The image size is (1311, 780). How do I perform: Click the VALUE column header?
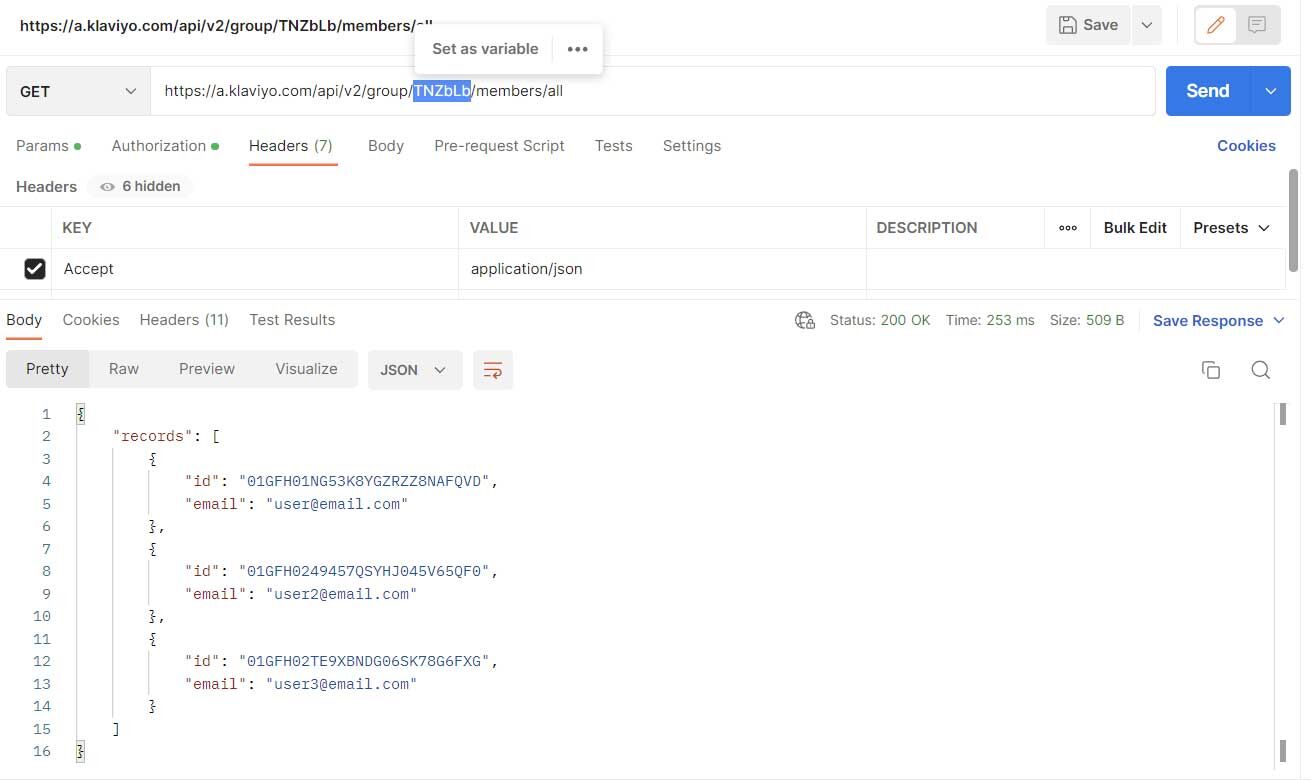[494, 228]
